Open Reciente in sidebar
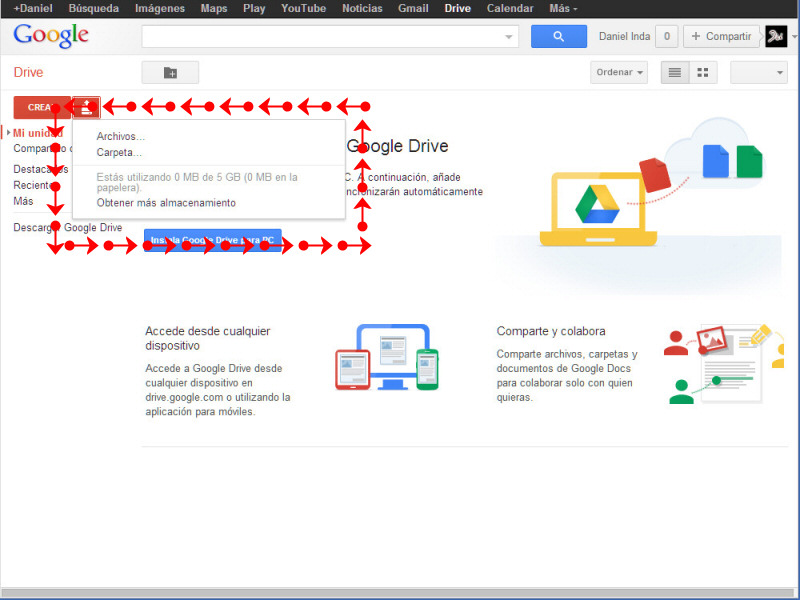 (33, 185)
